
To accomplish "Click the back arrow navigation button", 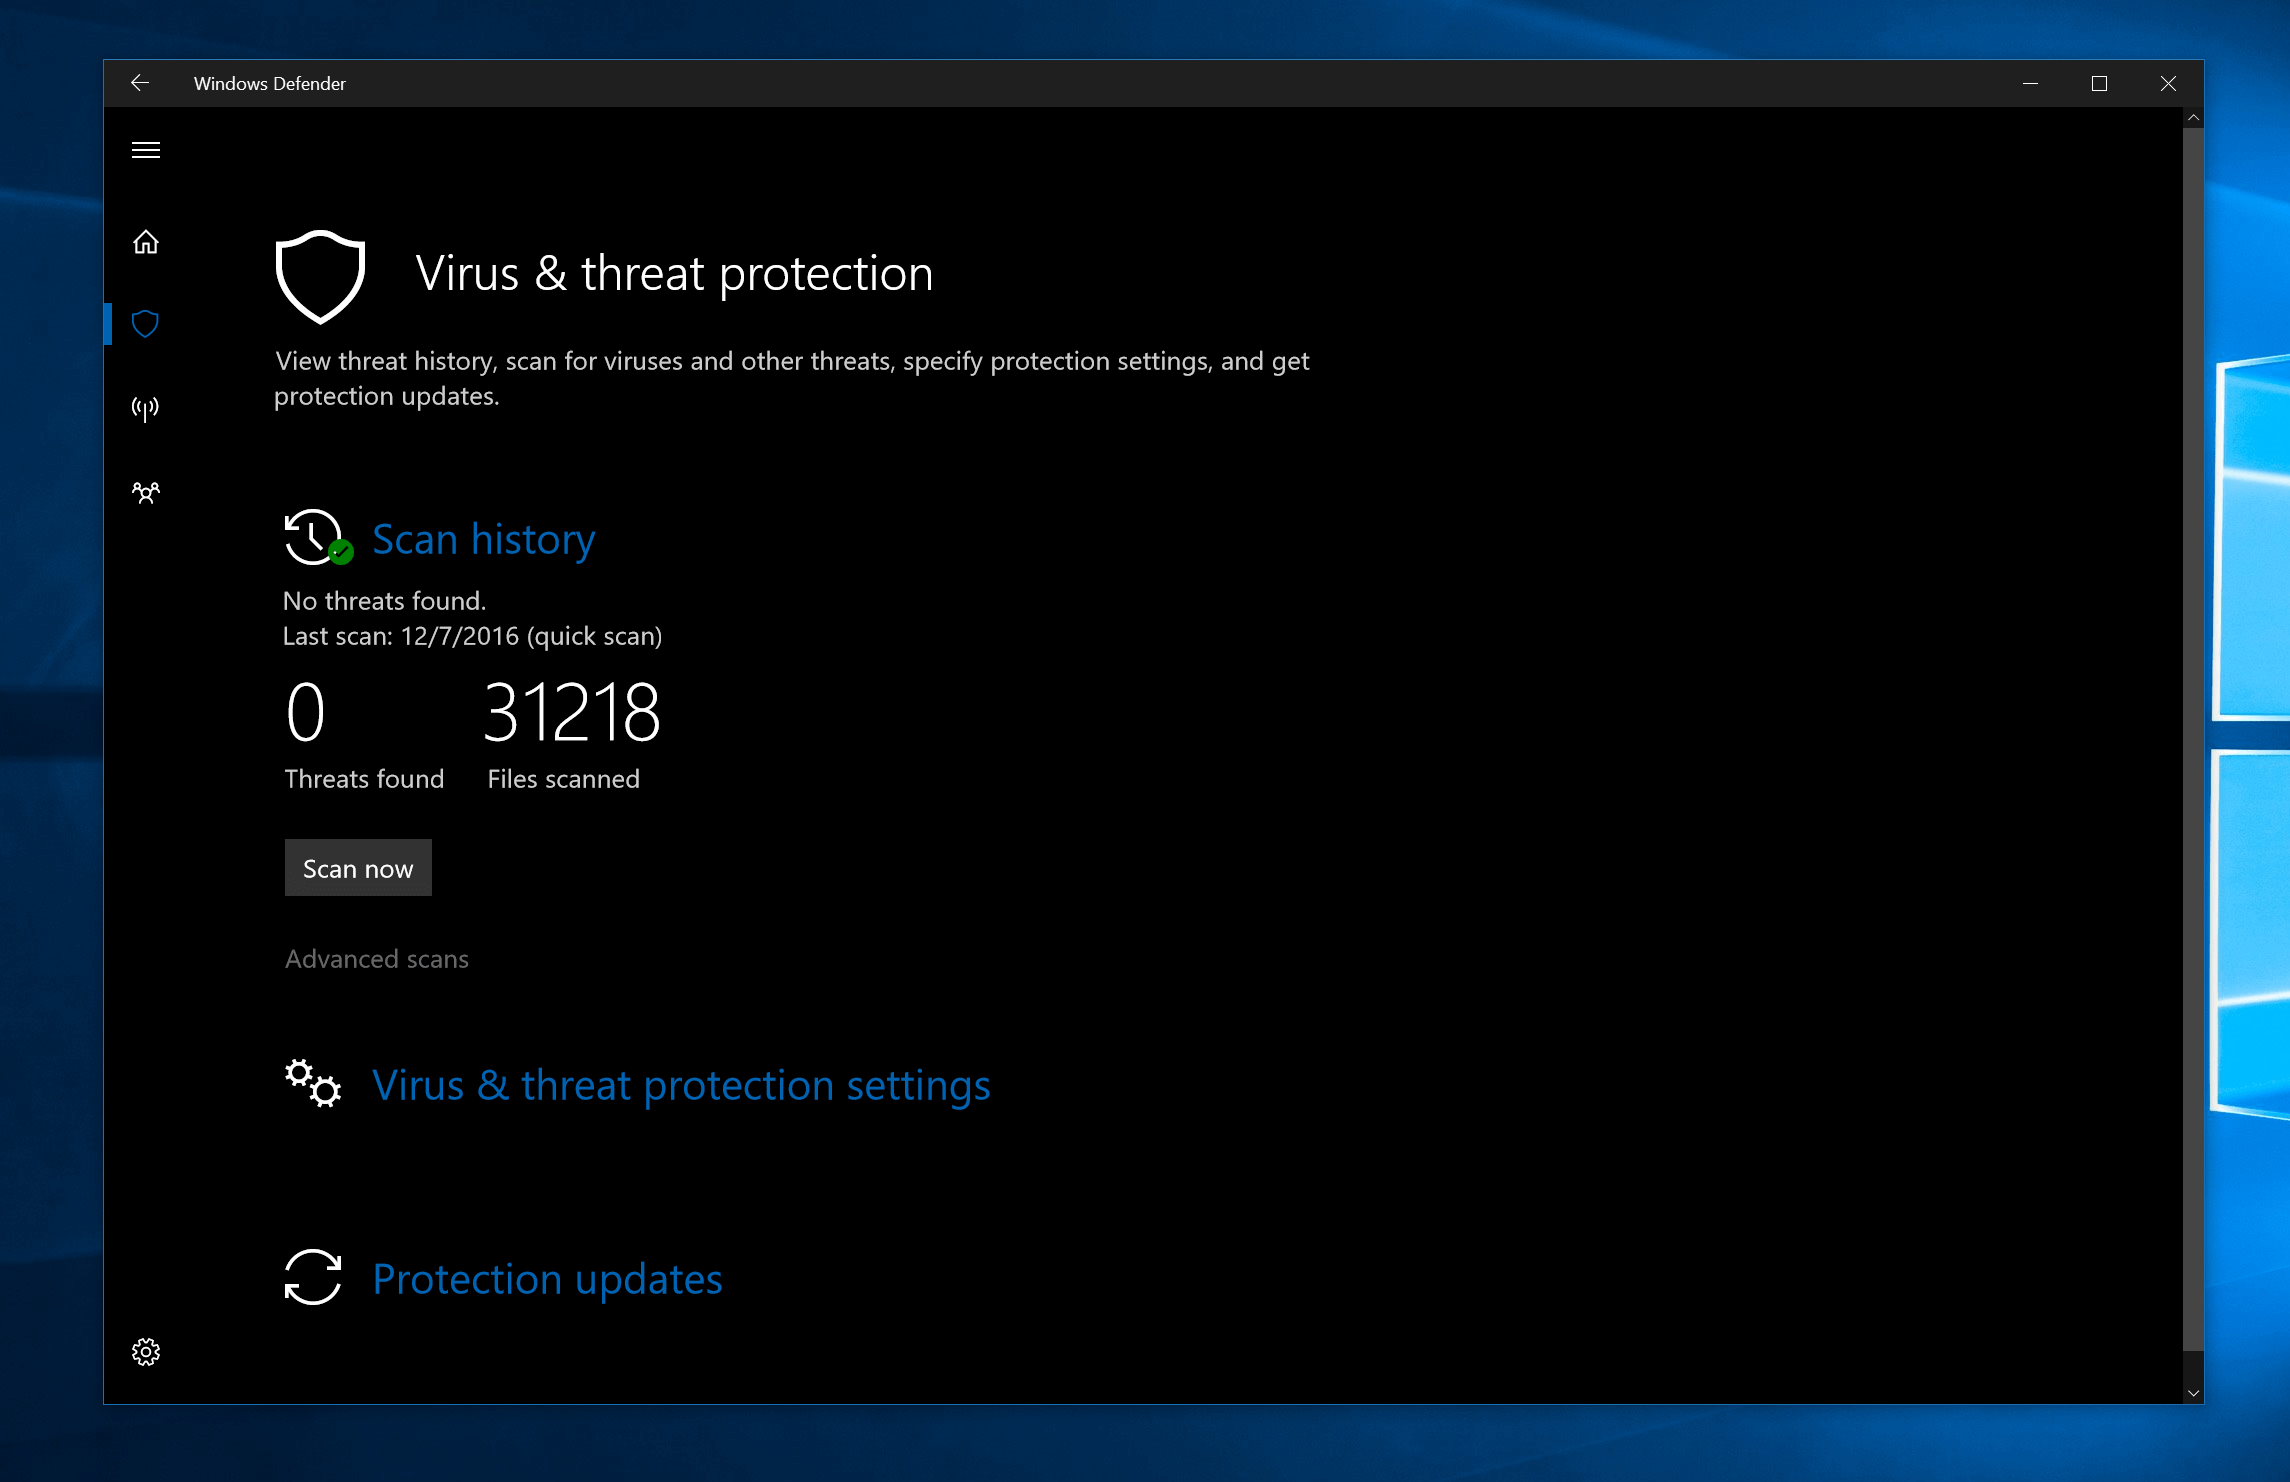I will pyautogui.click(x=140, y=82).
